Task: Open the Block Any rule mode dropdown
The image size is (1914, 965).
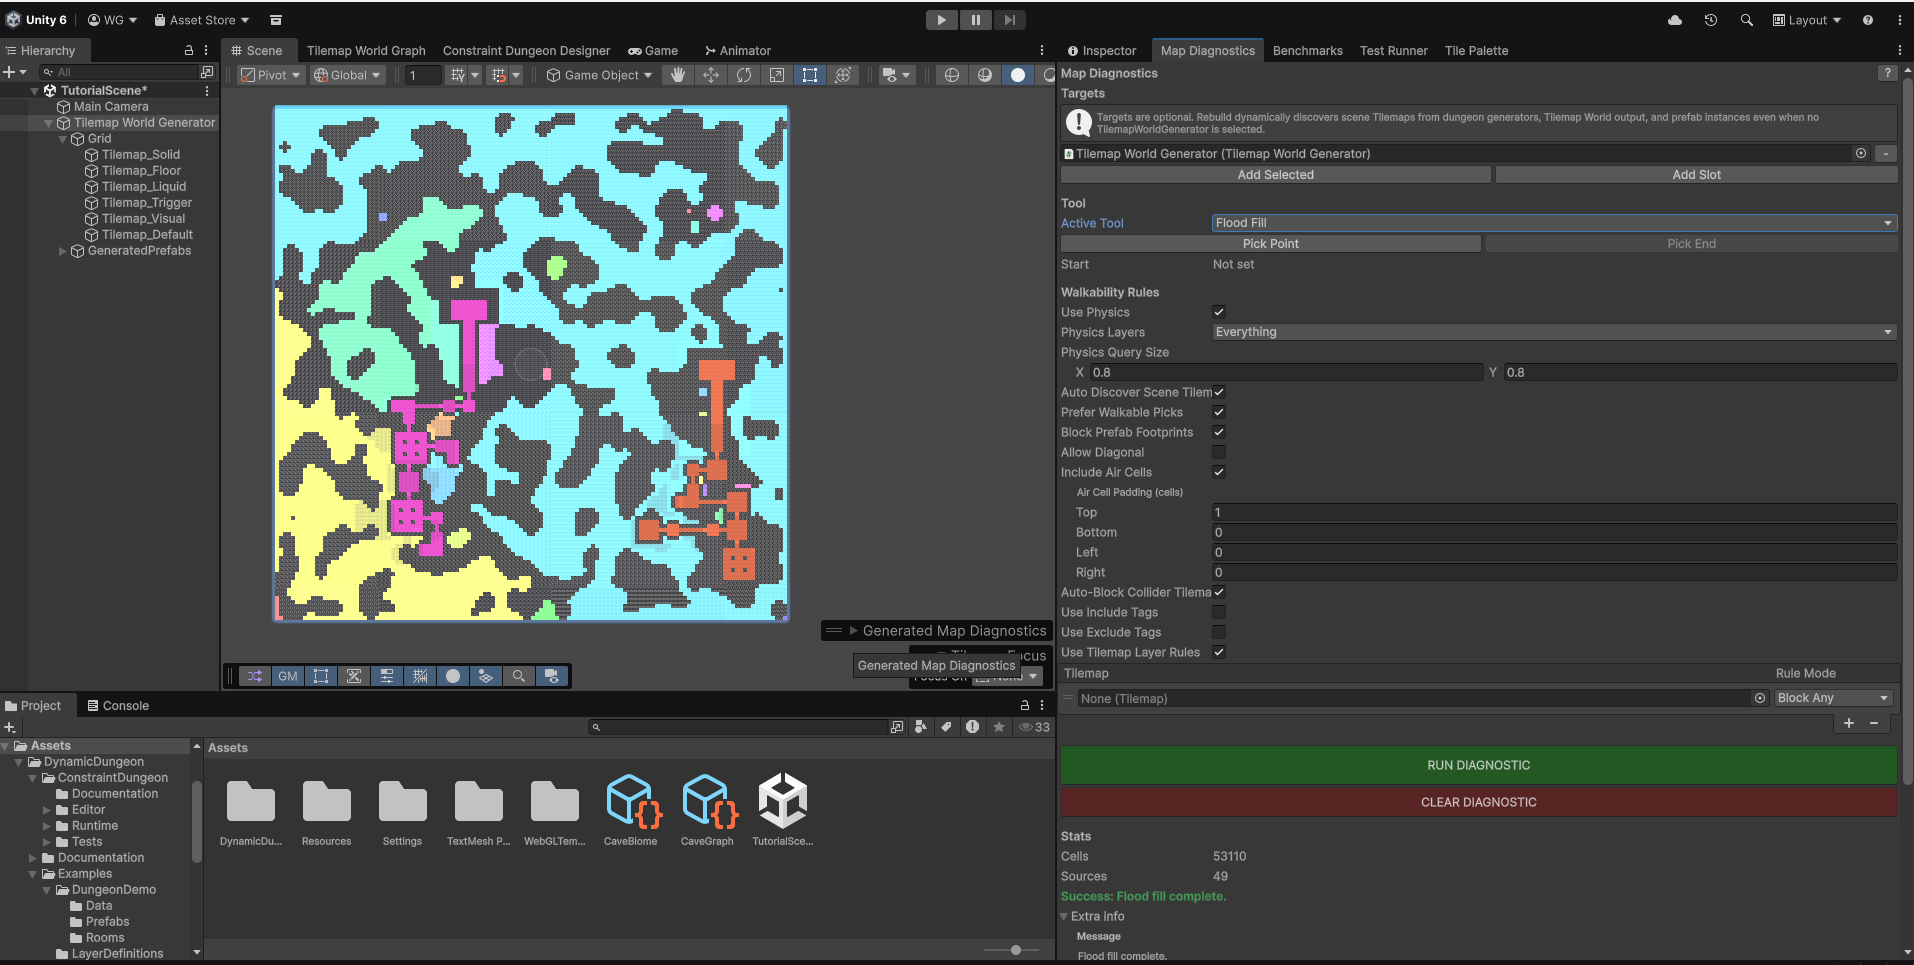Action: point(1833,698)
